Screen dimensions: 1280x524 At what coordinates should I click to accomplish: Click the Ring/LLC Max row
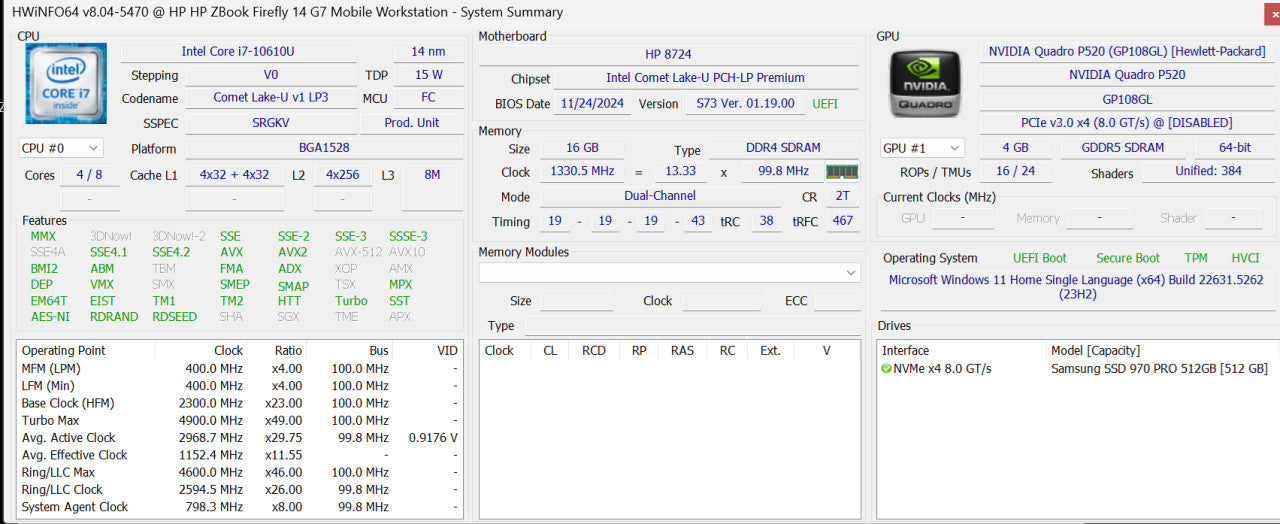(x=240, y=472)
